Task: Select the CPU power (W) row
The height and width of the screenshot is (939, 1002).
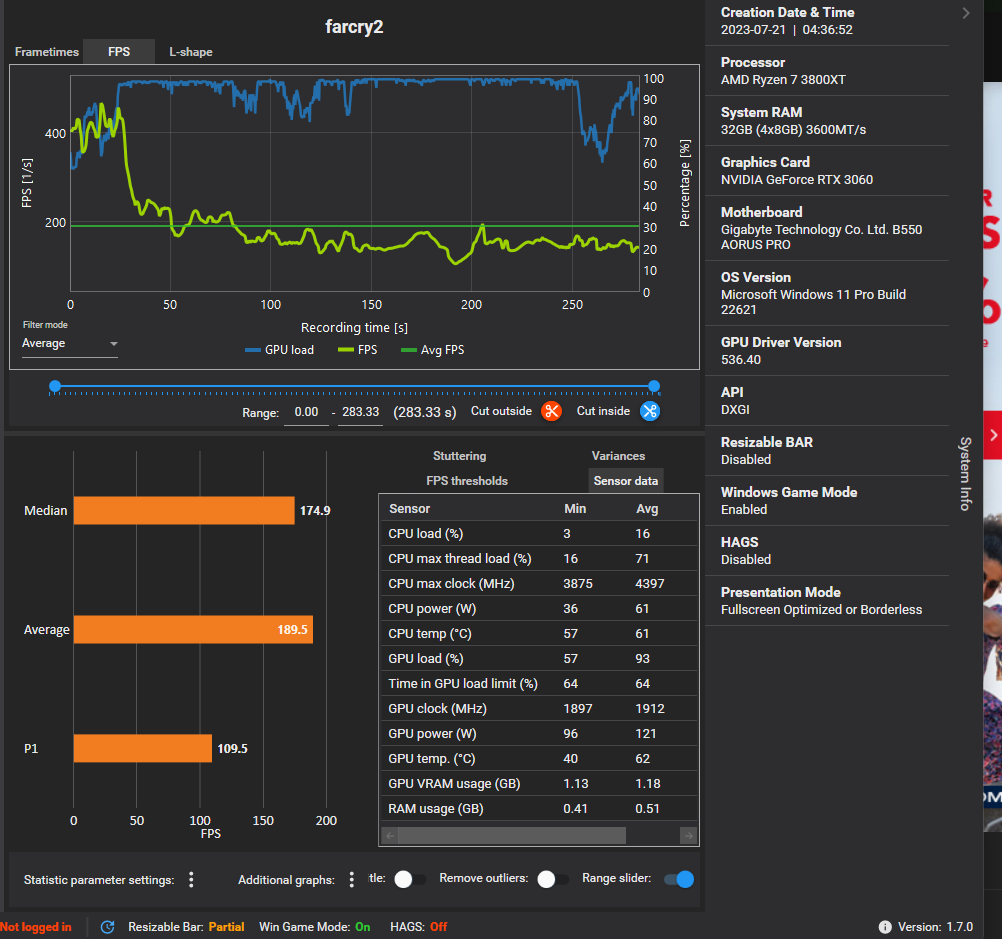Action: click(539, 609)
